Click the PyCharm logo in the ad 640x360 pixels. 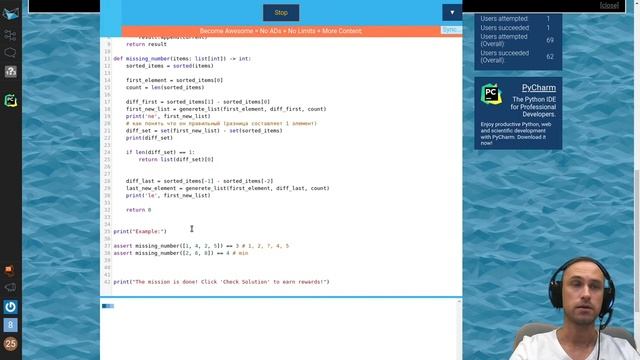pyautogui.click(x=491, y=94)
